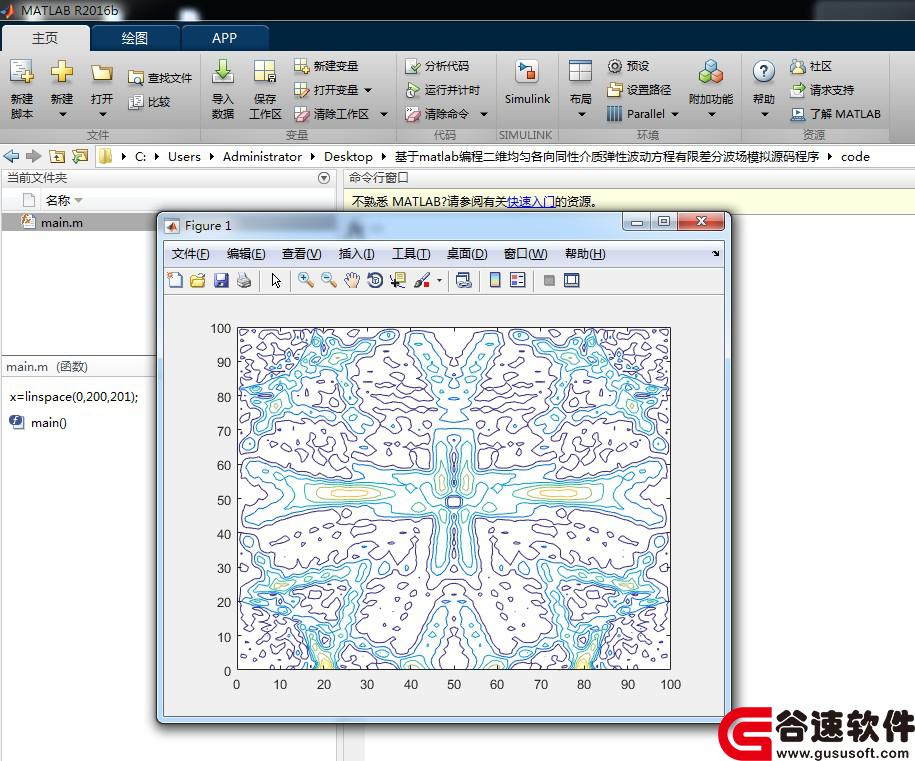915x761 pixels.
Task: Click the Administrator segment in address path
Action: click(262, 156)
